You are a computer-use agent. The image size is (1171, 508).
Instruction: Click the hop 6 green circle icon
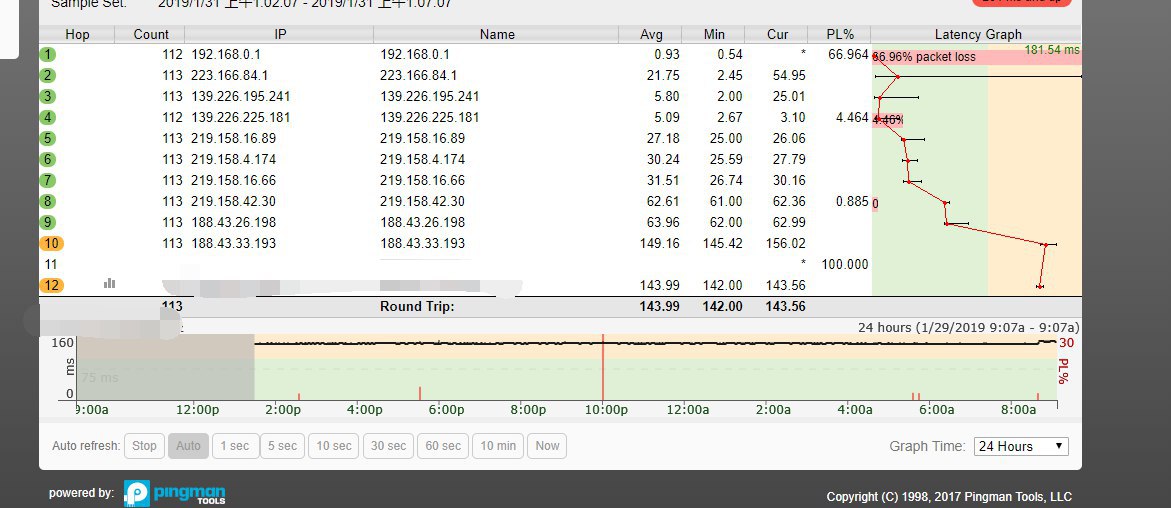pyautogui.click(x=48, y=159)
